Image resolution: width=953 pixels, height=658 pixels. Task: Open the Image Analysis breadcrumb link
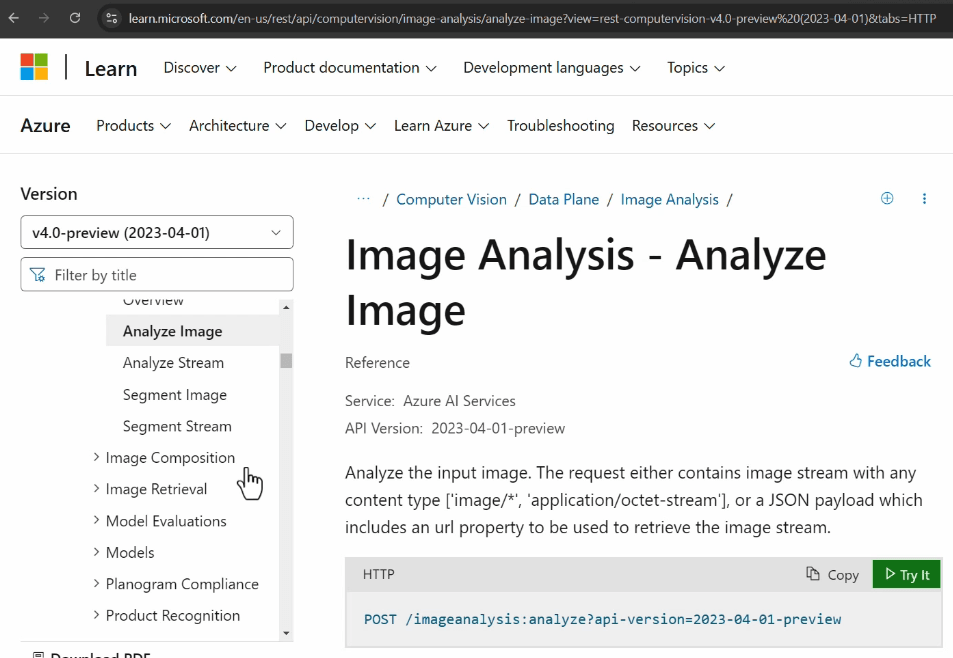pyautogui.click(x=669, y=199)
